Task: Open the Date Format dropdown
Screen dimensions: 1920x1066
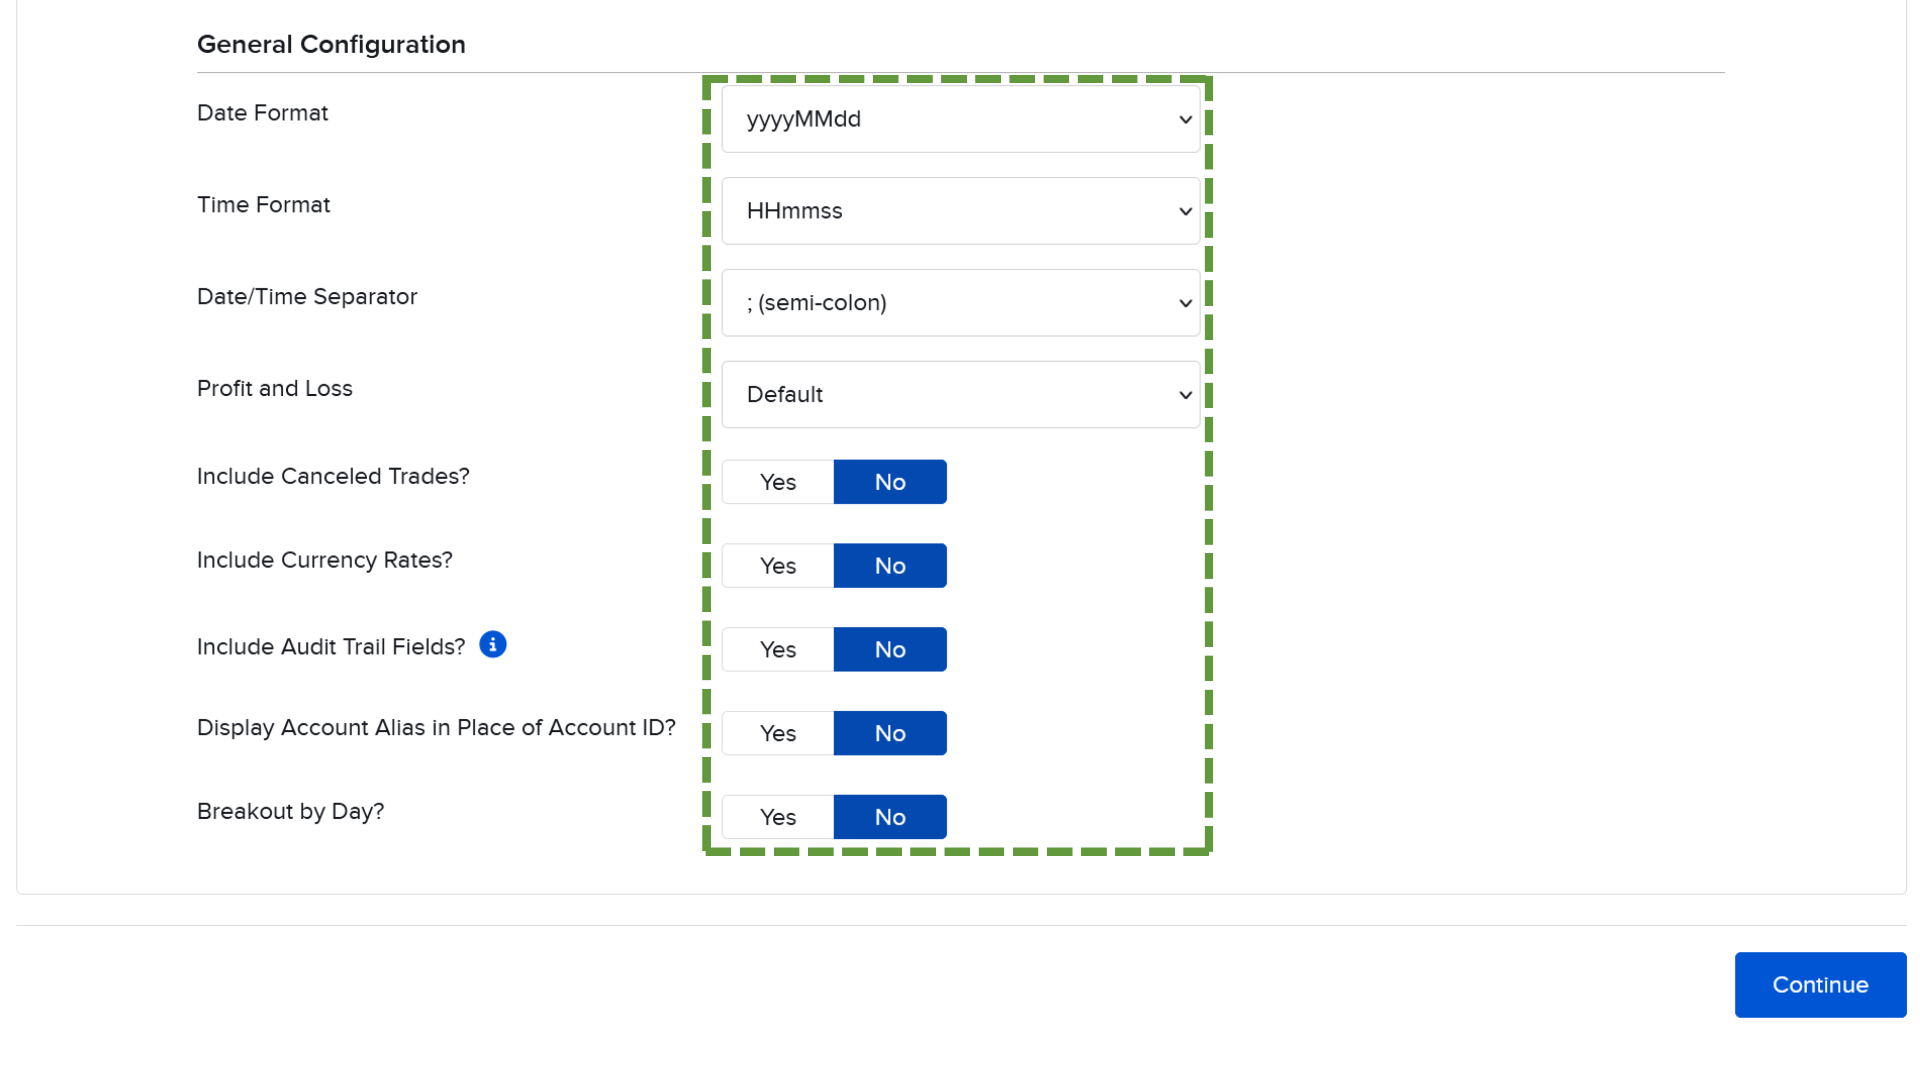Action: click(960, 118)
